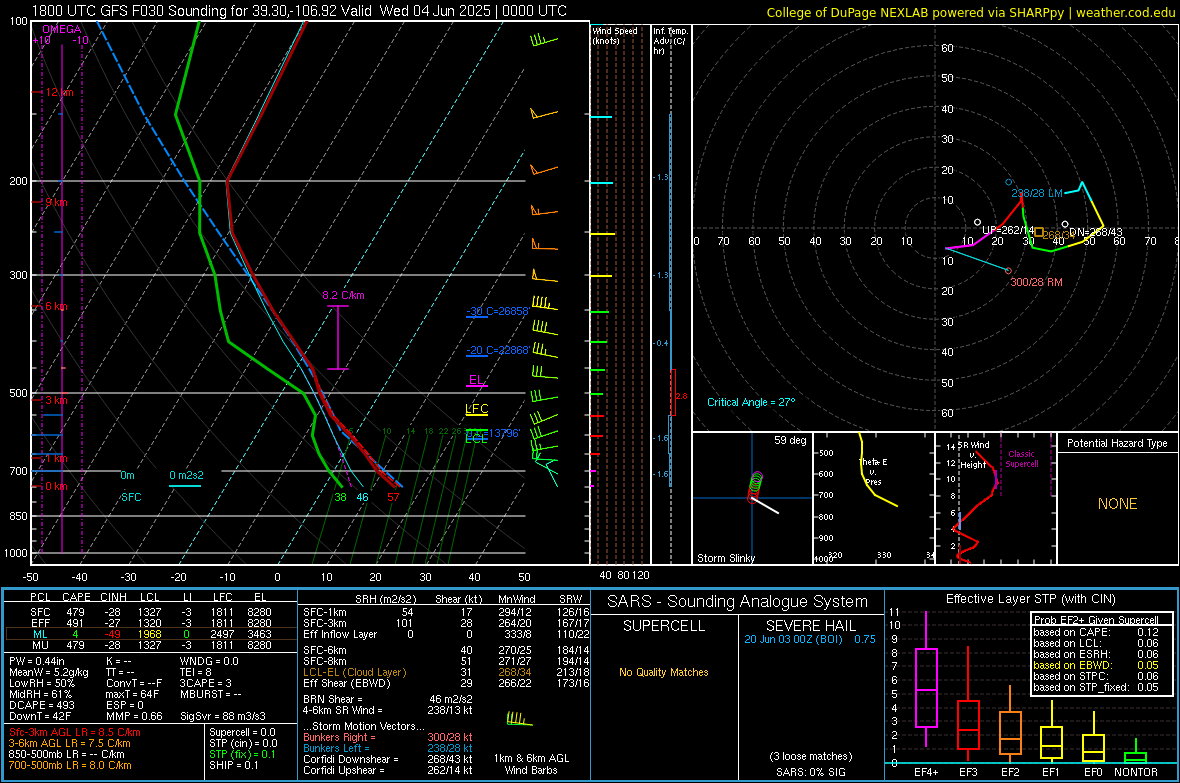Click the 1km & 6km AGL Wind Barbs icon
Viewport: 1180px width, 783px height.
pyautogui.click(x=519, y=720)
